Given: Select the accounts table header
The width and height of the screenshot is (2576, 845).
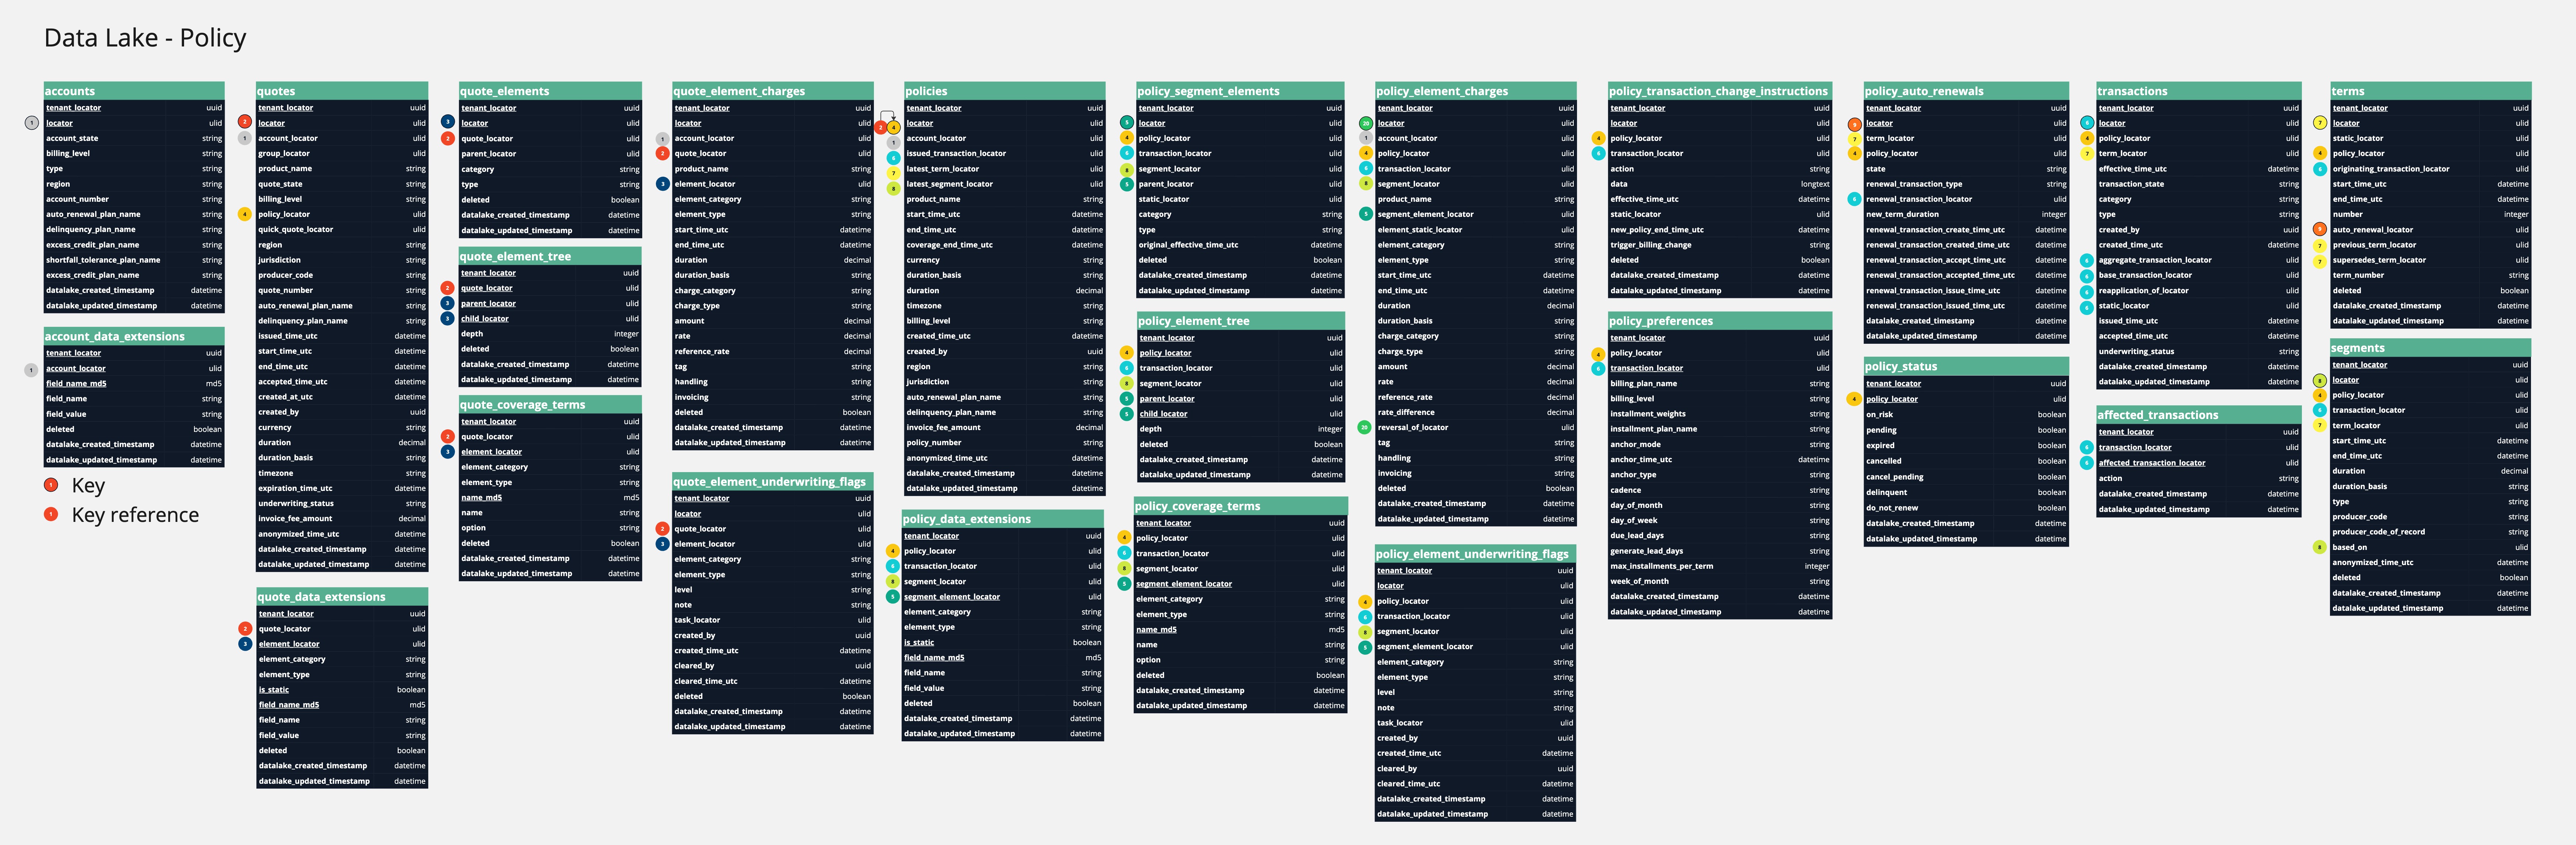Looking at the screenshot, I should point(134,91).
